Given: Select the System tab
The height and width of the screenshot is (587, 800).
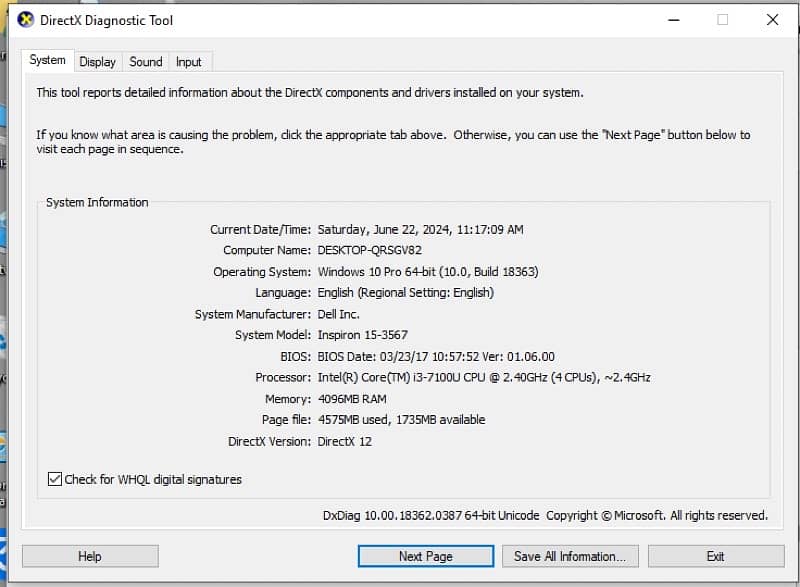Looking at the screenshot, I should 47,60.
